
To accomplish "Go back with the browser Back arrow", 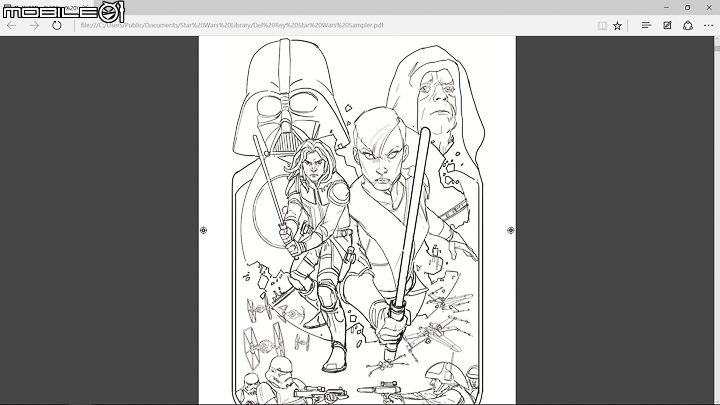I will [11, 26].
